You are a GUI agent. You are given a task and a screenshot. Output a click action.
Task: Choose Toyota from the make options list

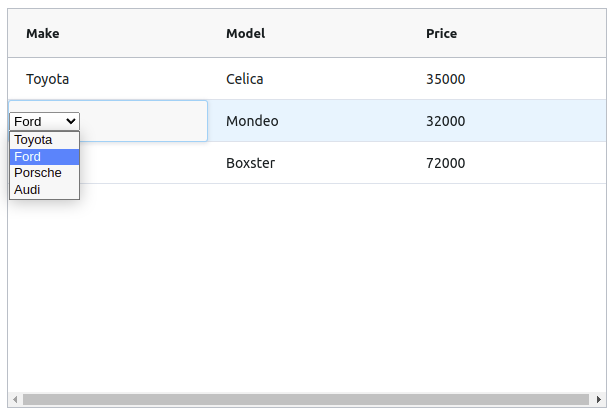[44, 140]
